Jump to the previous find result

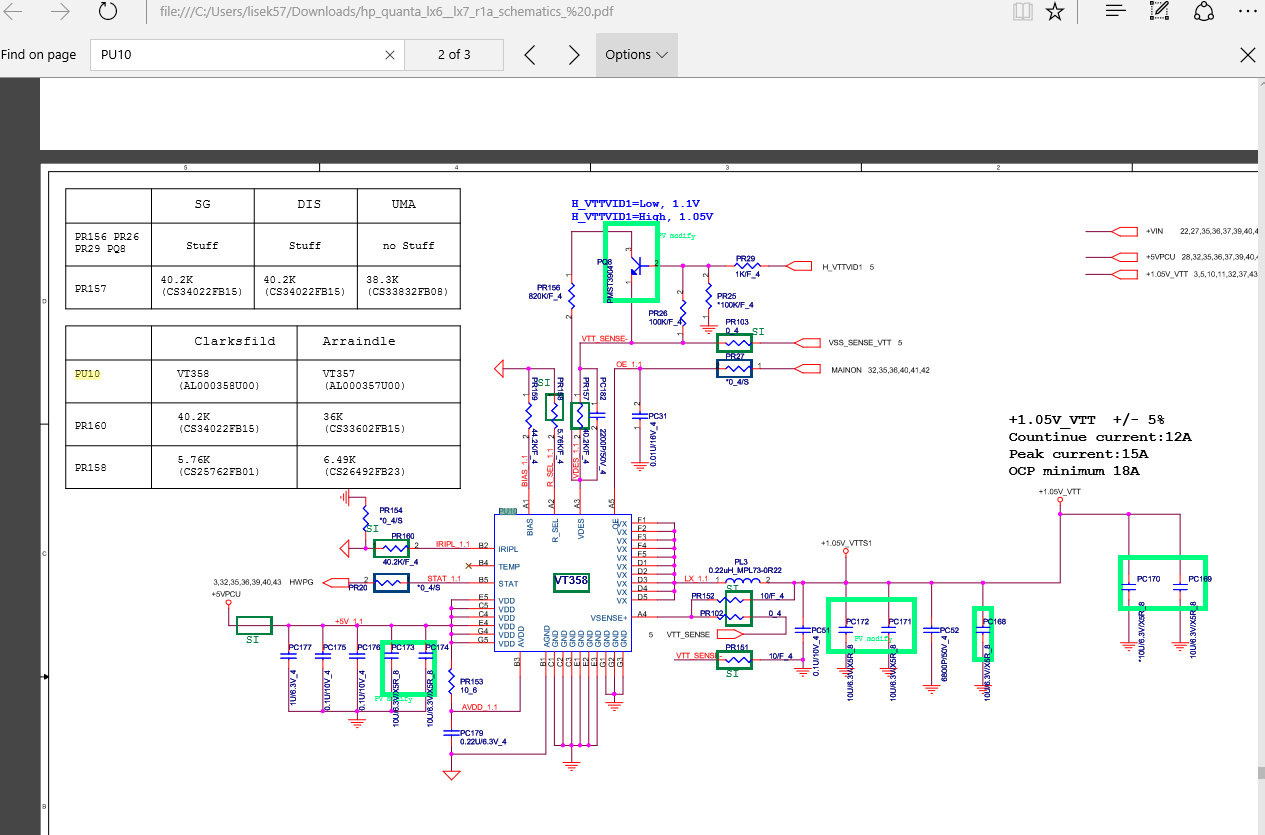(x=530, y=55)
